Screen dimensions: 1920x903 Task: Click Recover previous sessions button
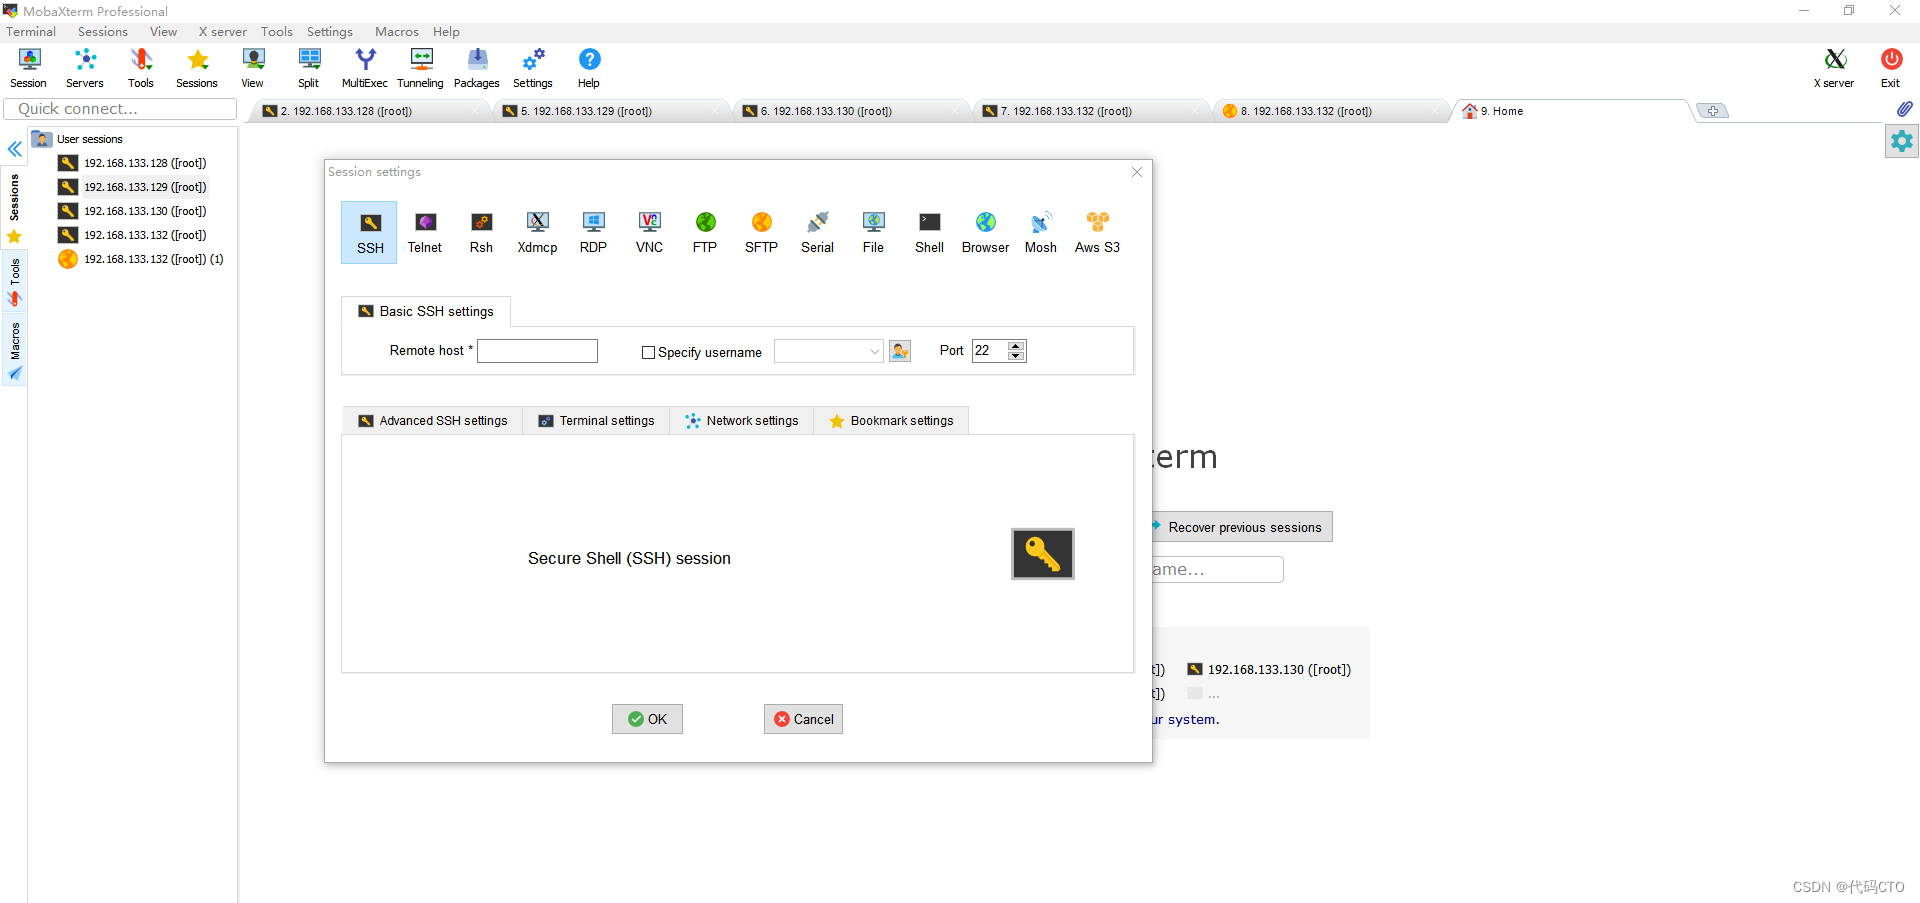pyautogui.click(x=1240, y=527)
